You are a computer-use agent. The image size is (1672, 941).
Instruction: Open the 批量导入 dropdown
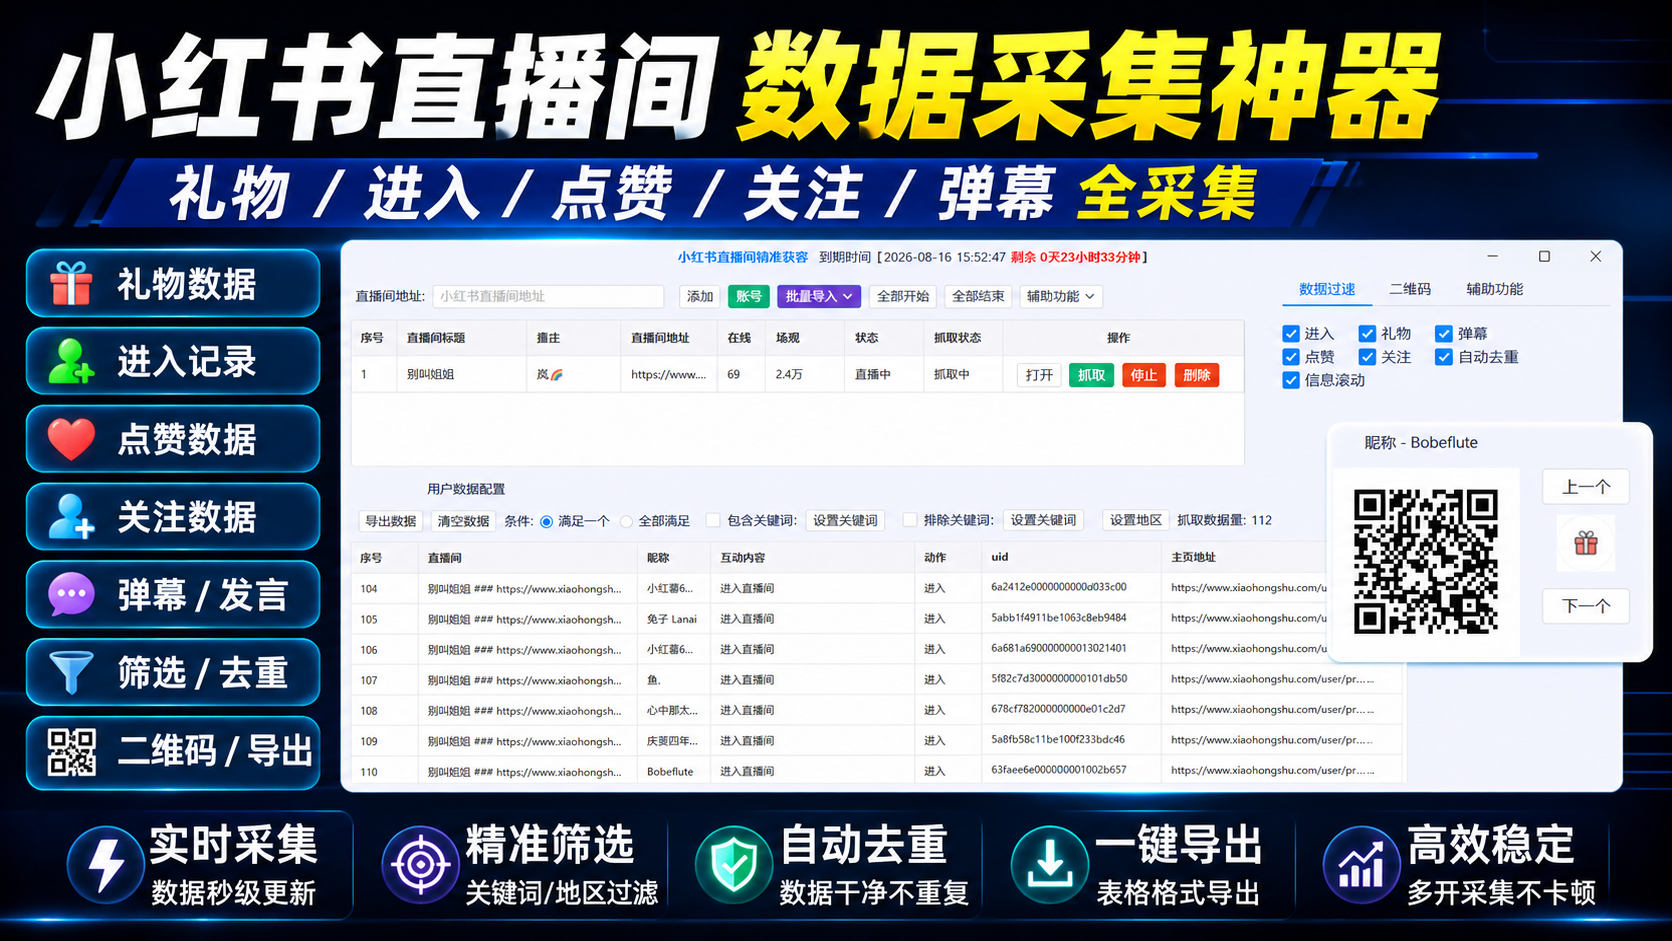click(x=818, y=296)
